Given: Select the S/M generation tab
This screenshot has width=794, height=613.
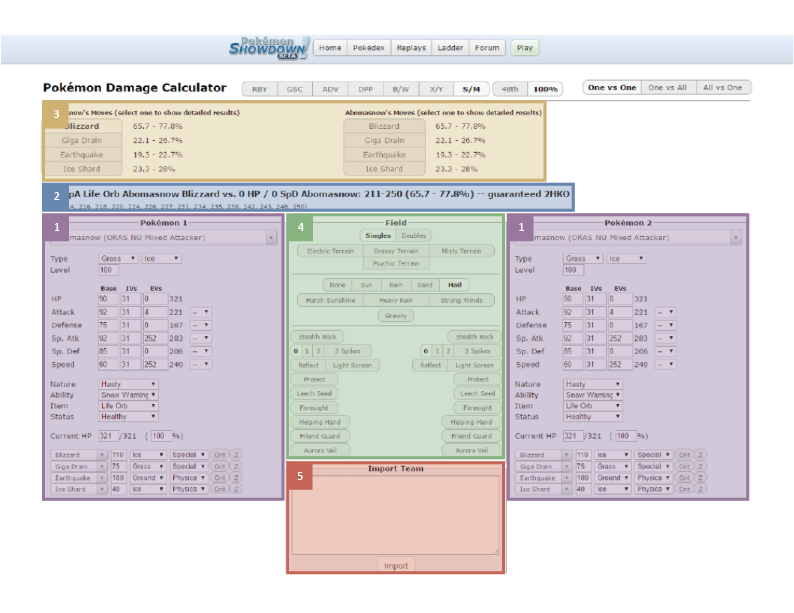Looking at the screenshot, I should click(471, 89).
